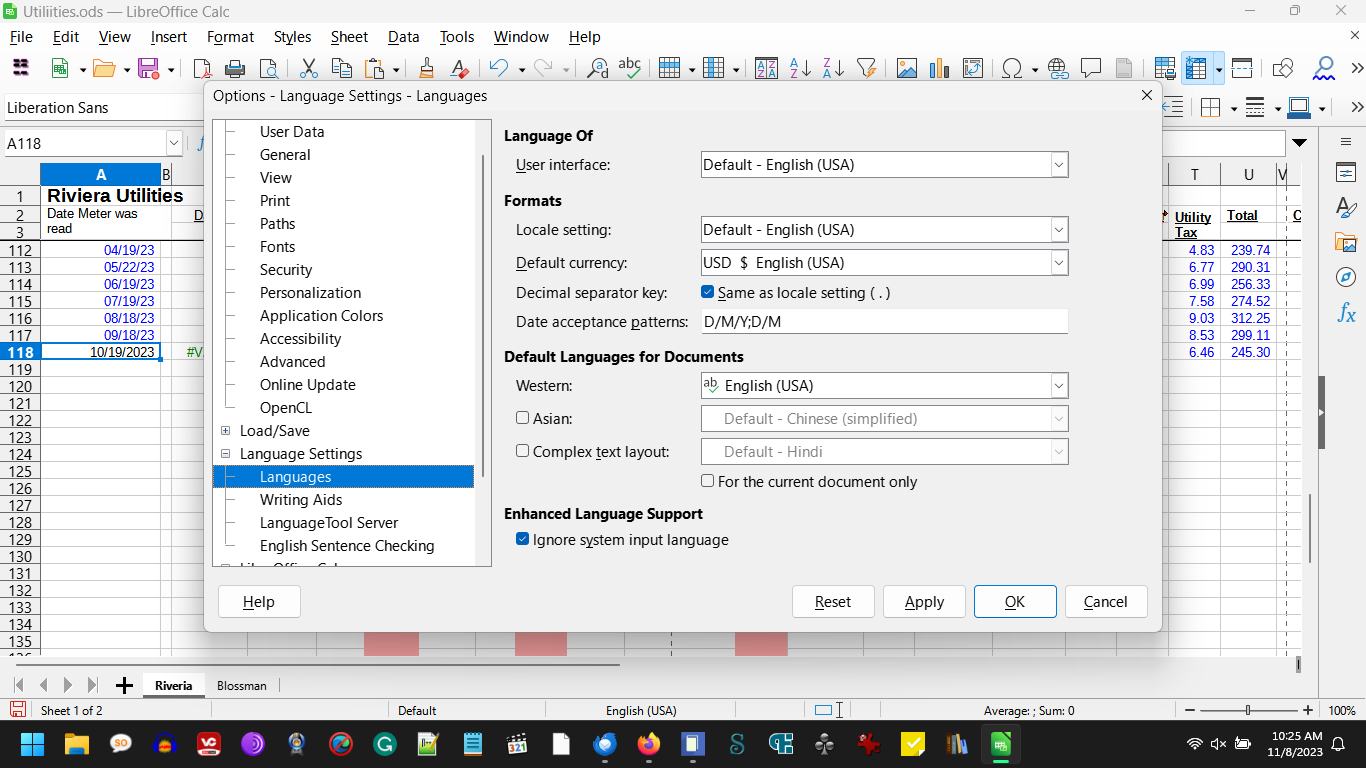The height and width of the screenshot is (768, 1366).
Task: Click the OK button
Action: [1015, 602]
